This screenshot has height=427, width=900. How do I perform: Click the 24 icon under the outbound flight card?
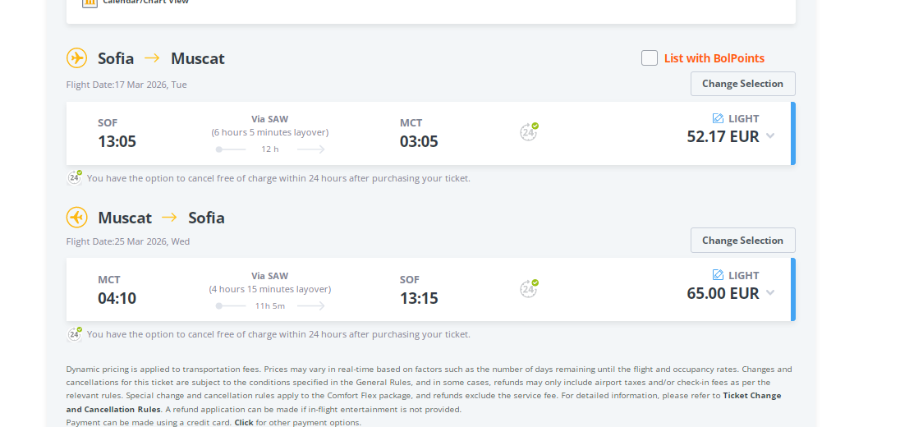click(x=75, y=177)
